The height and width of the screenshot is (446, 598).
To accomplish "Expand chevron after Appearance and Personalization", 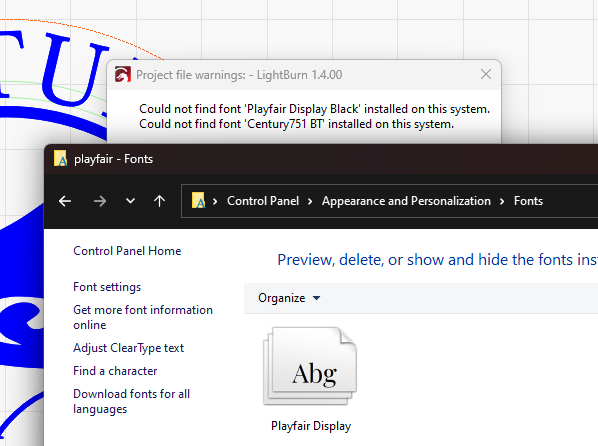I will (x=502, y=201).
